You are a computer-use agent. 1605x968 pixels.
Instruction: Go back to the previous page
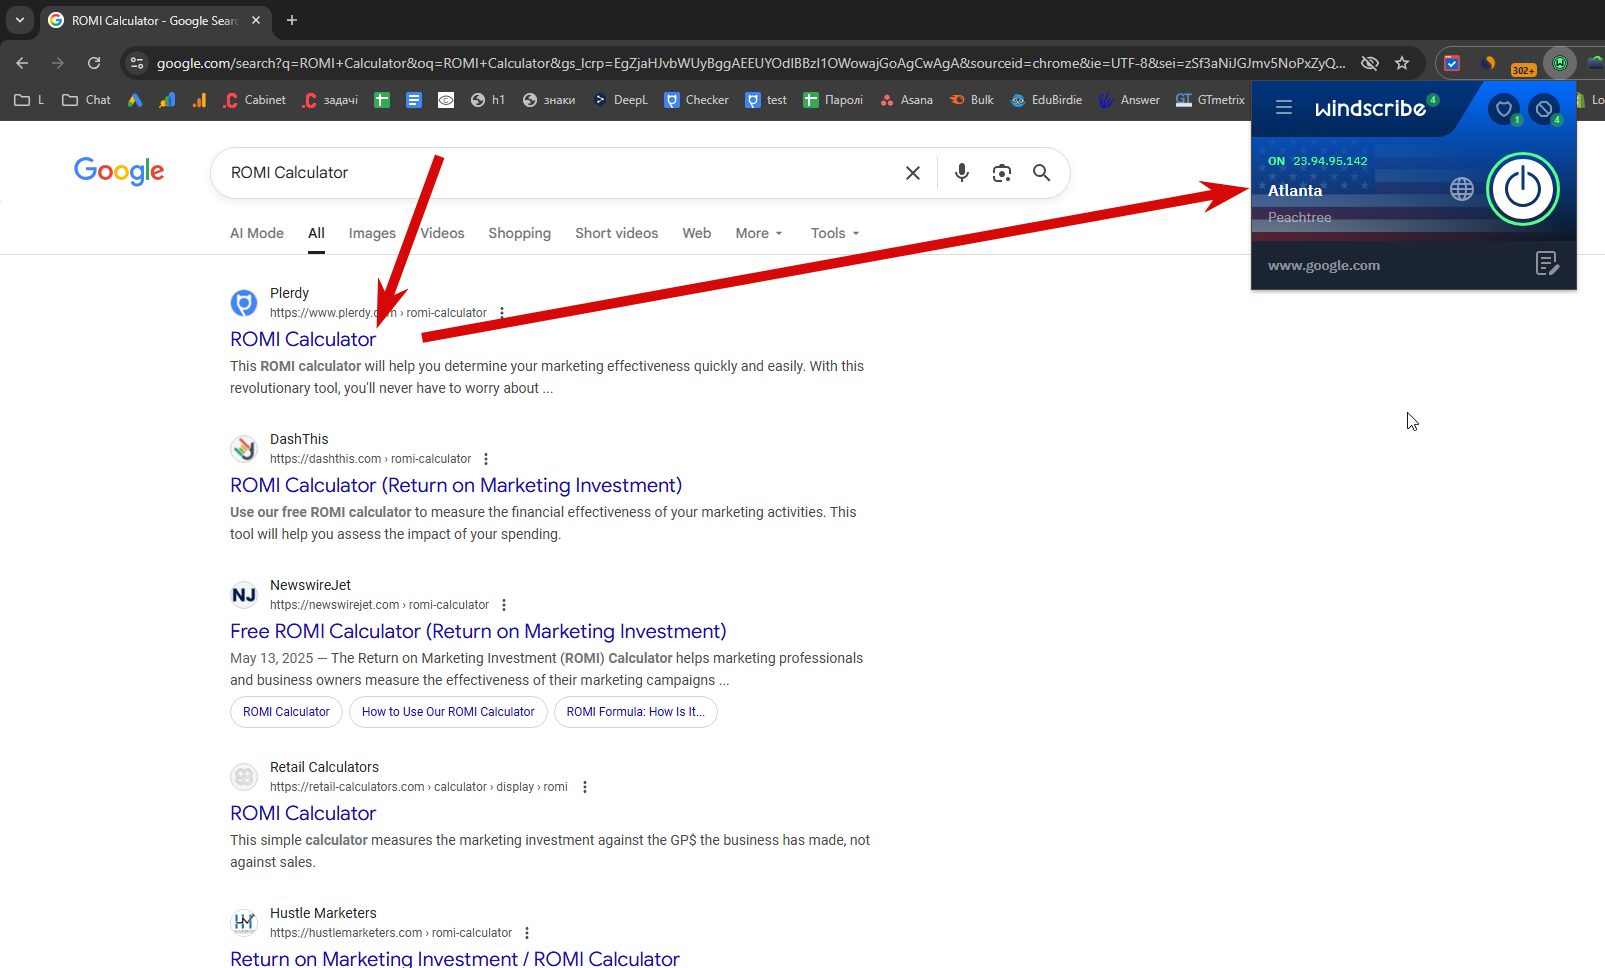22,63
